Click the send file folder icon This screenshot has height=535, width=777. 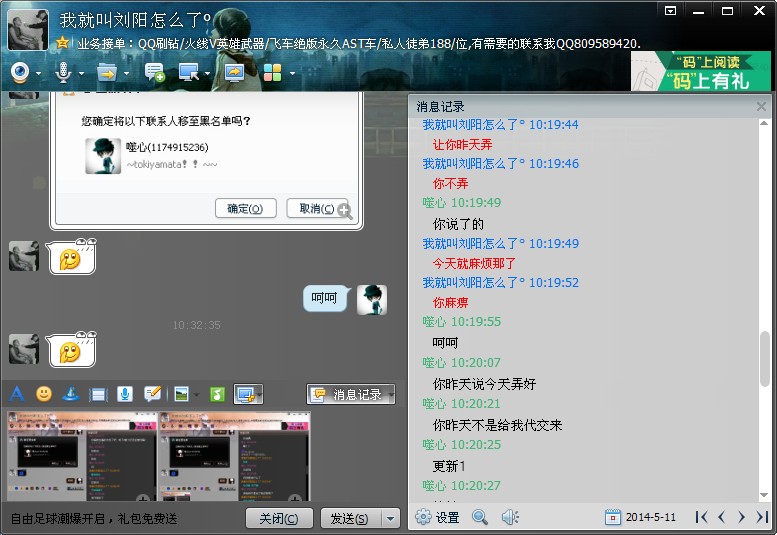pyautogui.click(x=106, y=72)
